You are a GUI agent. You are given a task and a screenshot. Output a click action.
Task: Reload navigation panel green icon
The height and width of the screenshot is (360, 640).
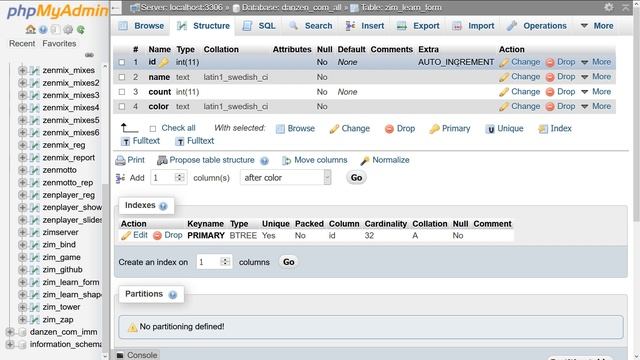pos(81,29)
